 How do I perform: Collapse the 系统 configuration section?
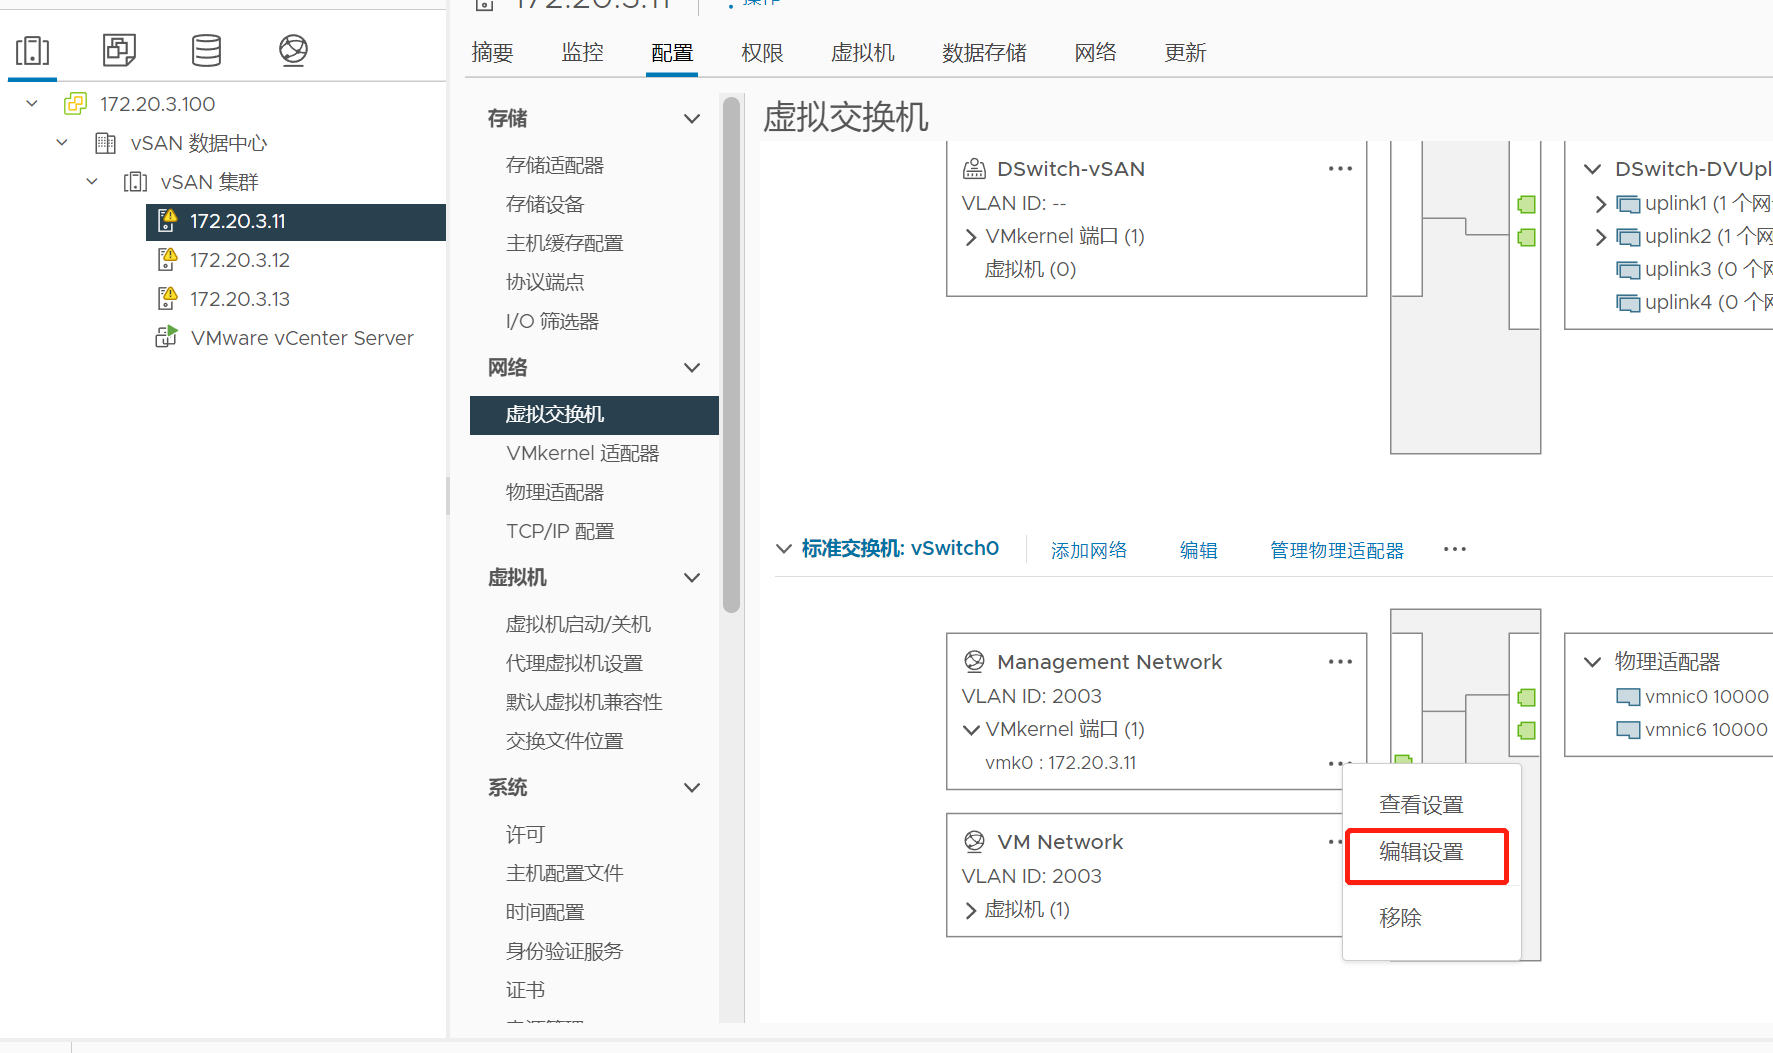tap(691, 787)
